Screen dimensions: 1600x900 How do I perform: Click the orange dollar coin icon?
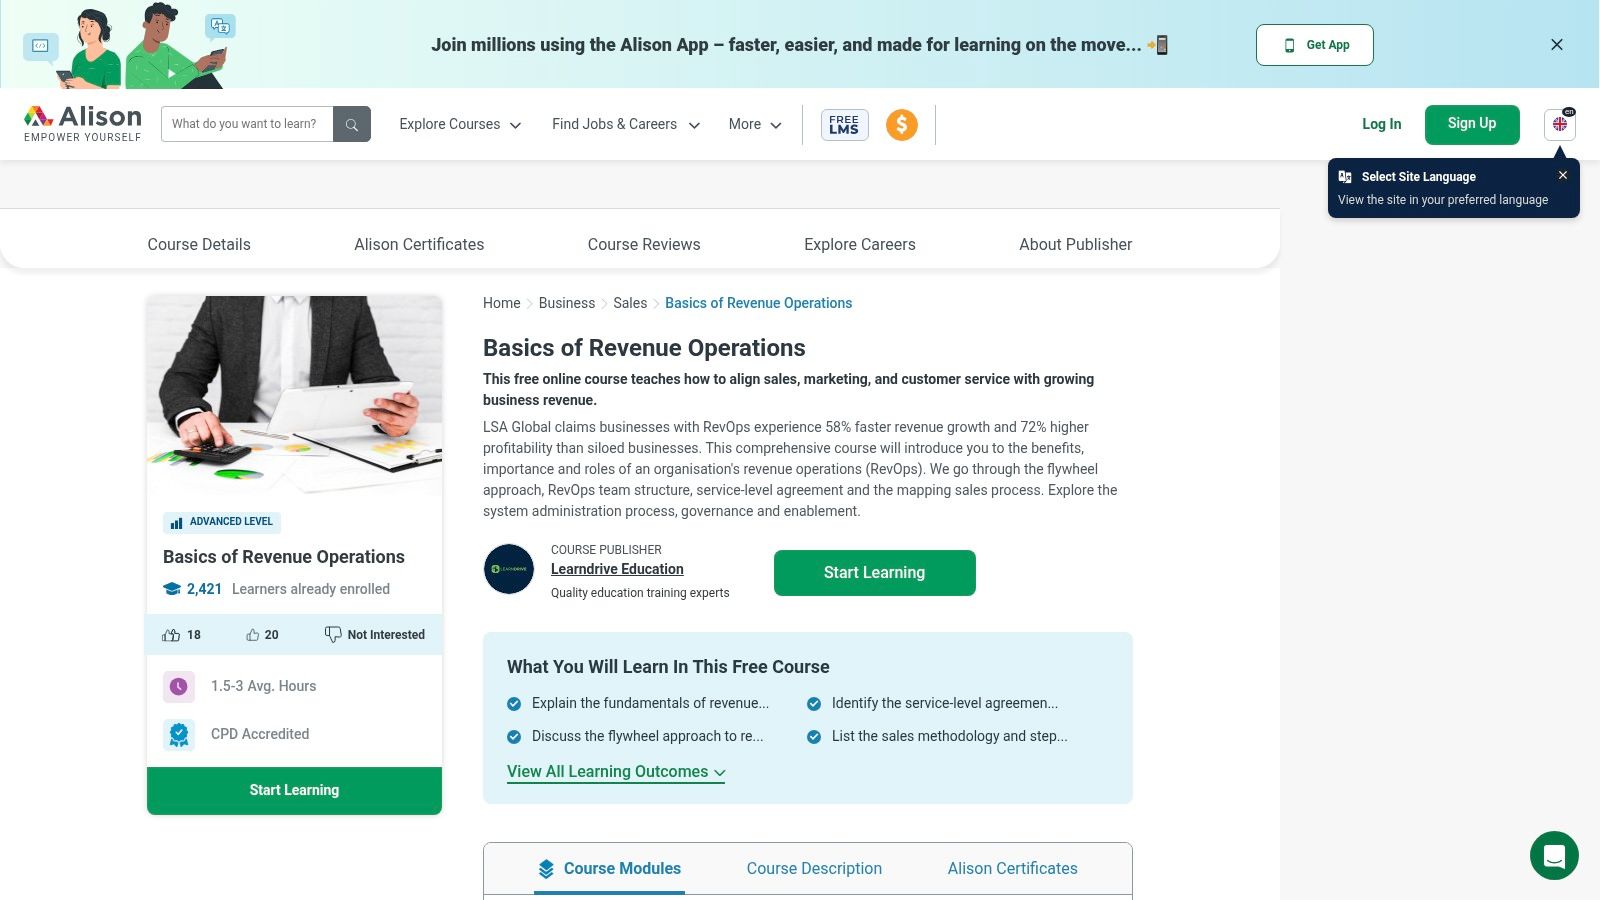click(x=902, y=124)
